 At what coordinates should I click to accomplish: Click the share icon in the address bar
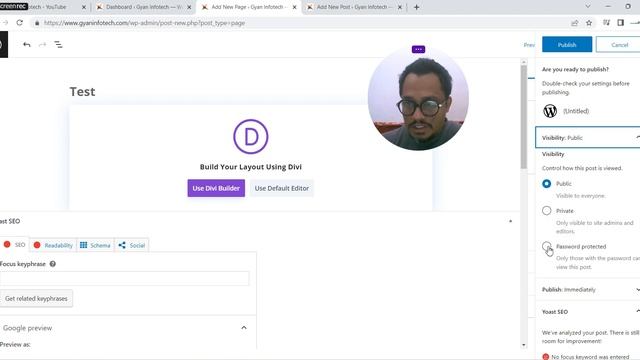click(575, 23)
